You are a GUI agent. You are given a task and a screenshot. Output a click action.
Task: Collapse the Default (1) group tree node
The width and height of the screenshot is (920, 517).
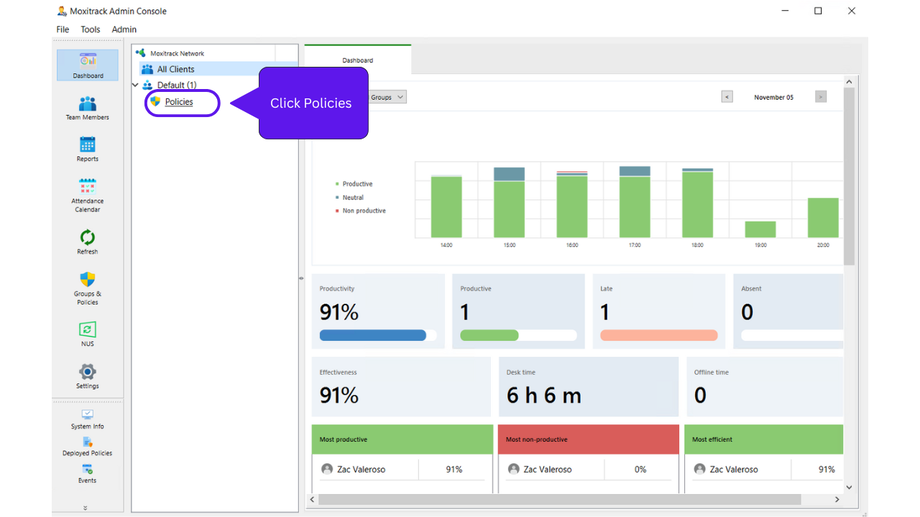136,85
